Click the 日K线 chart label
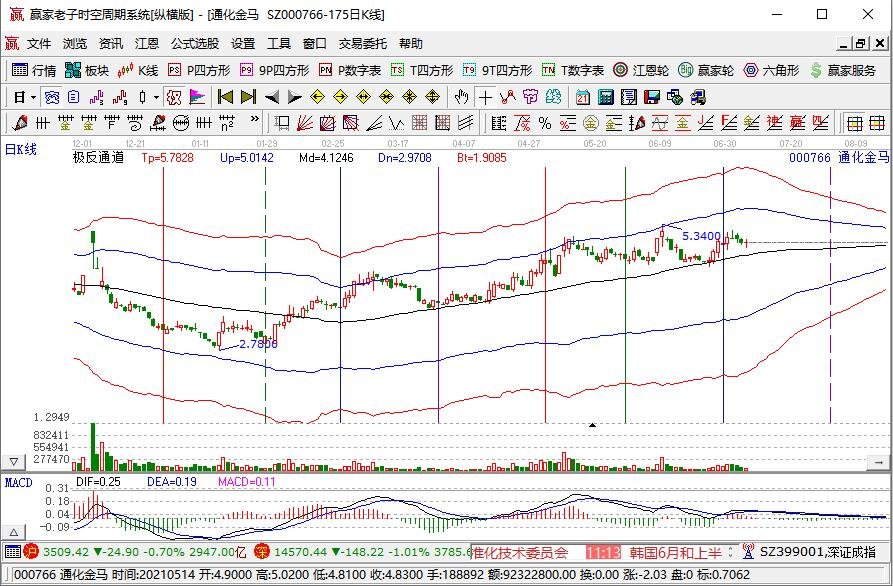This screenshot has width=893, height=586. 21,150
